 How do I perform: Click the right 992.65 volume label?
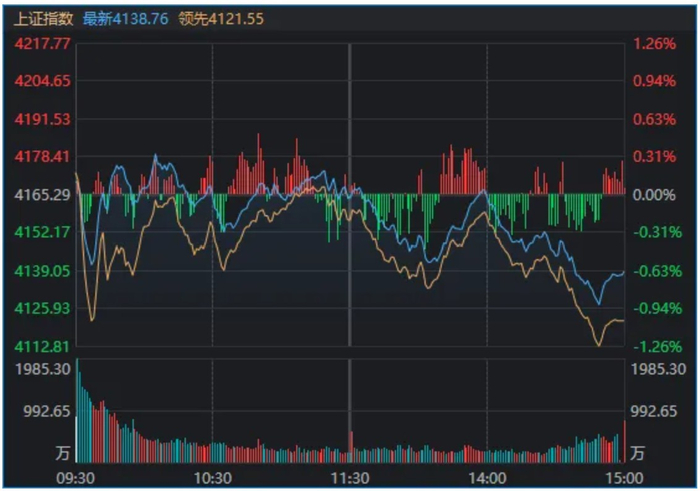(654, 411)
